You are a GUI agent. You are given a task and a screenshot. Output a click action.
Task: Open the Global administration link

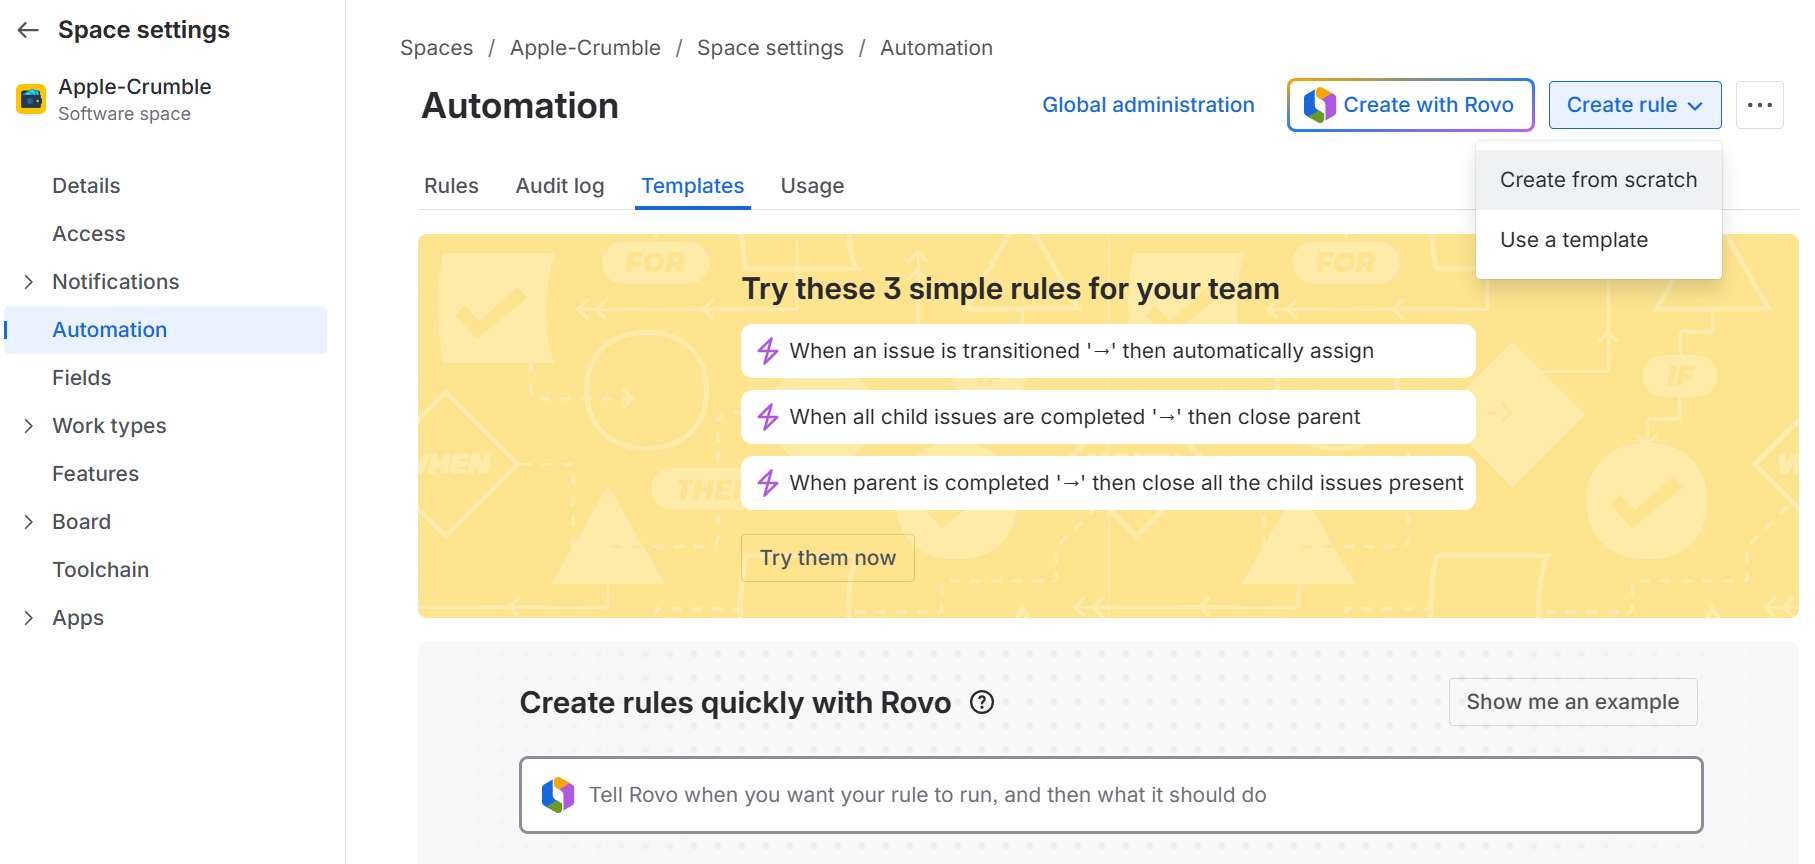(x=1147, y=105)
